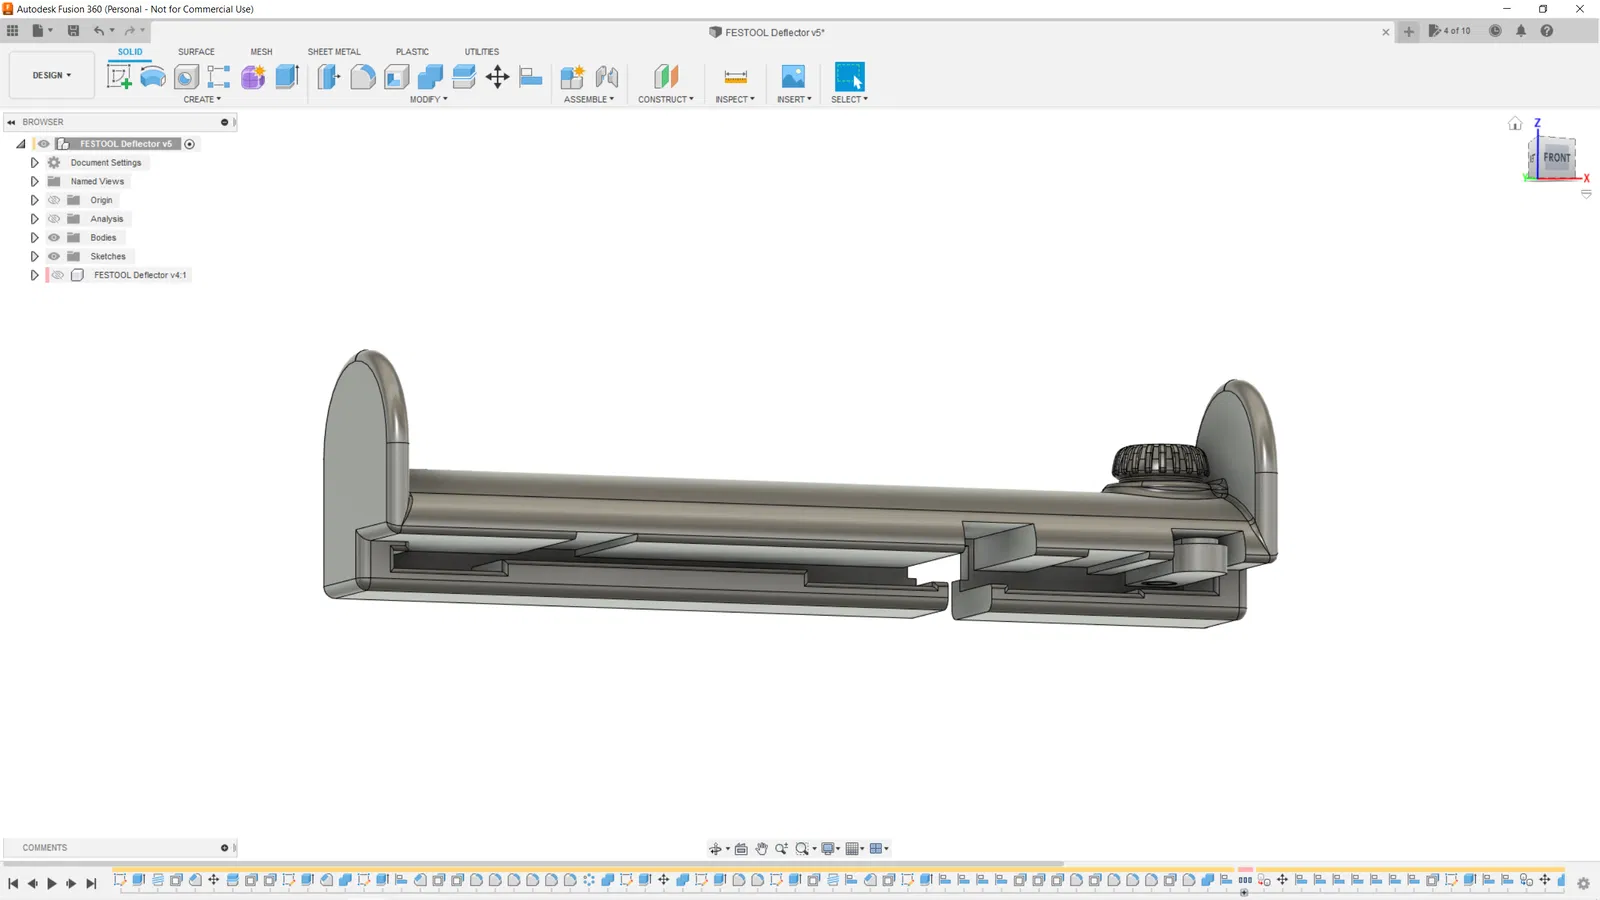Viewport: 1600px width, 900px height.
Task: Switch to the Mesh tab
Action: coord(261,52)
